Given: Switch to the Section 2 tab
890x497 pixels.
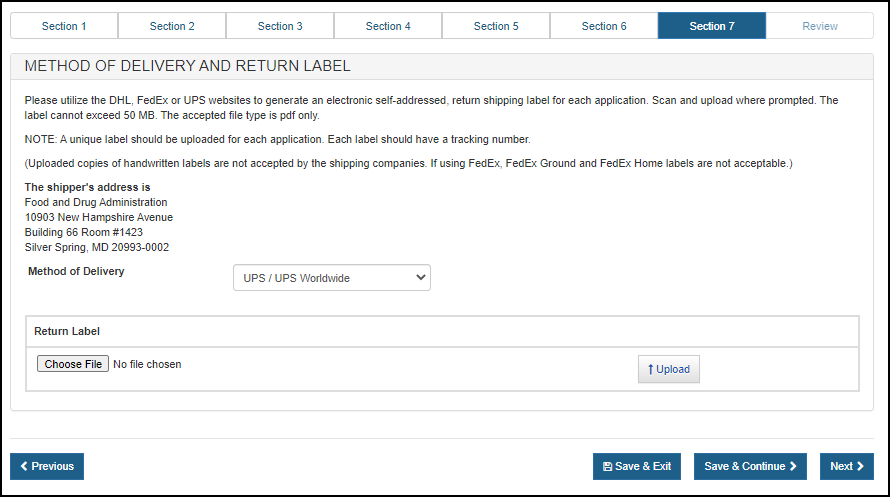Looking at the screenshot, I should pos(172,26).
